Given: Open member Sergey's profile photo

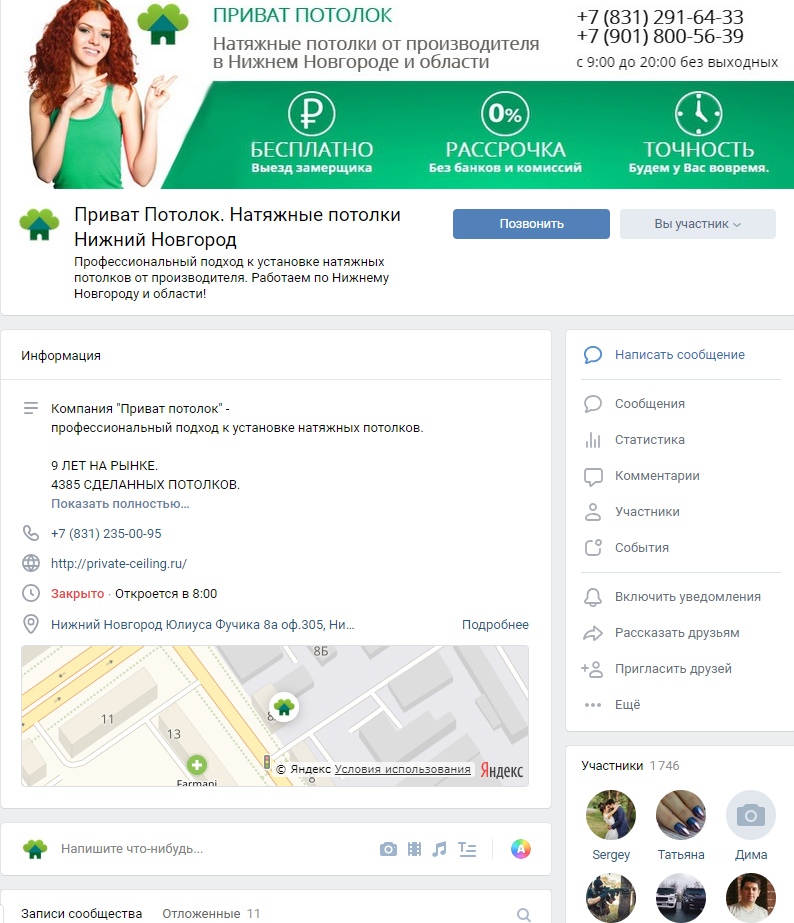Looking at the screenshot, I should pos(611,815).
